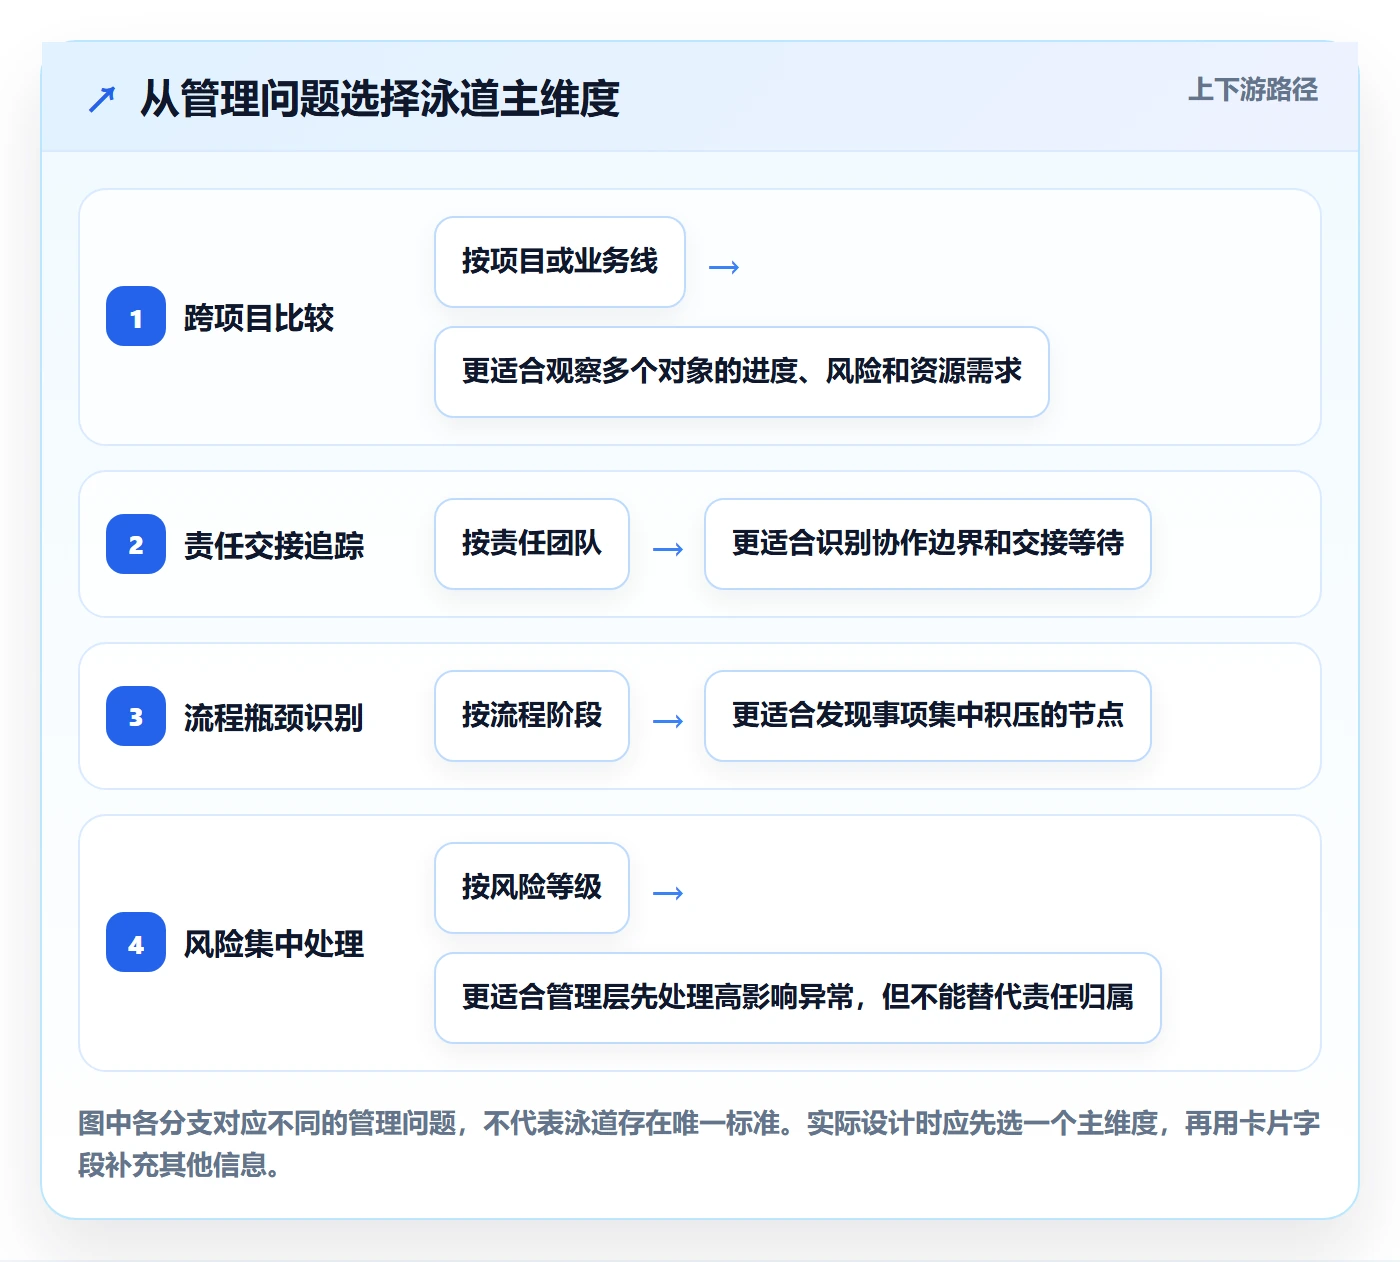Click the box 更适合发现事项集中积压的节点
1400x1262 pixels.
928,716
